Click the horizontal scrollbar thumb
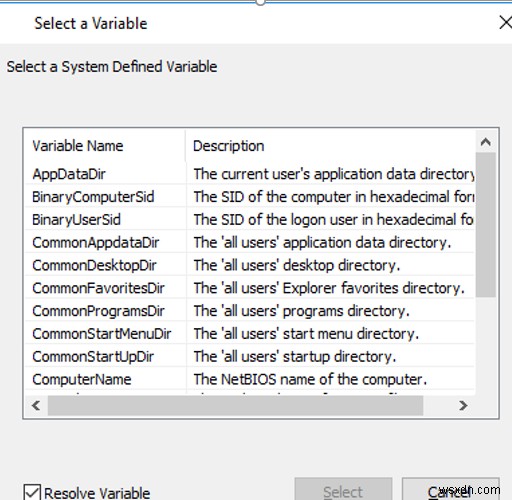The height and width of the screenshot is (500, 512). pos(235,406)
